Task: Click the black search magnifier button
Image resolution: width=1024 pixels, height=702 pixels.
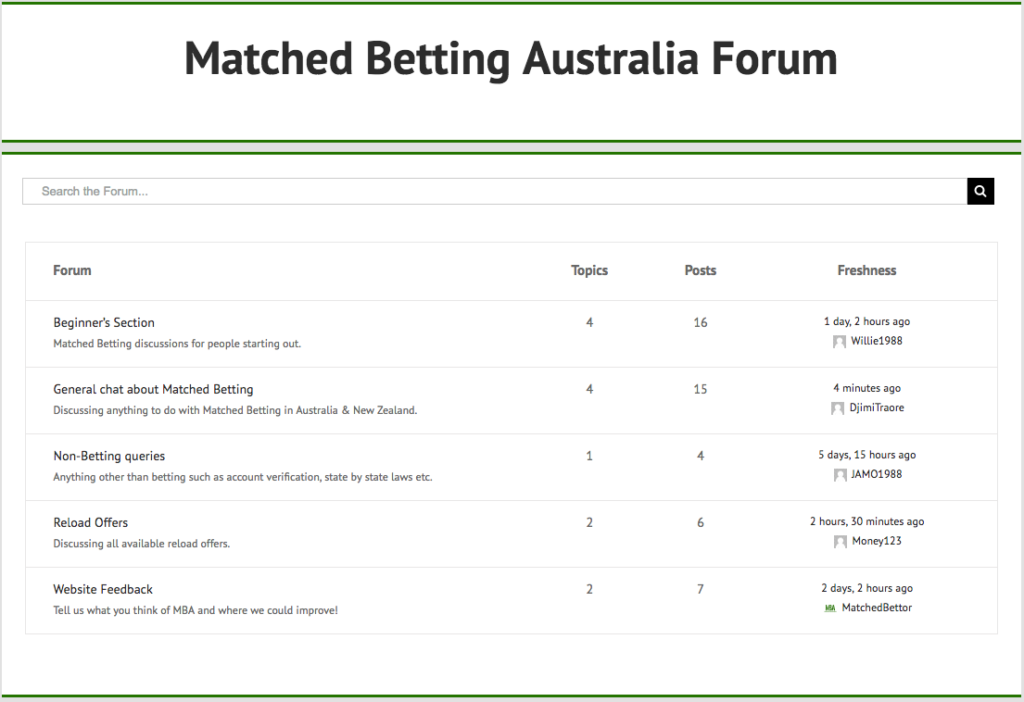Action: coord(980,191)
